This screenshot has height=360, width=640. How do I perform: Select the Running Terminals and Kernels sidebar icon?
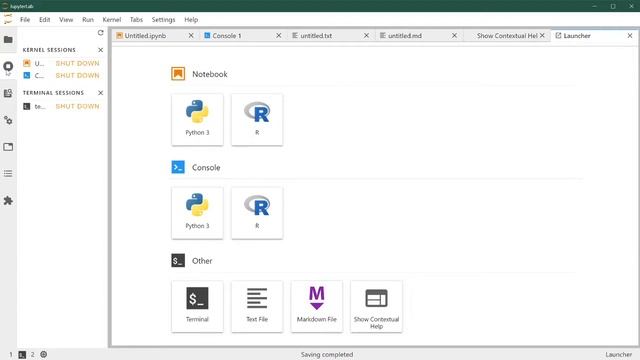click(8, 67)
